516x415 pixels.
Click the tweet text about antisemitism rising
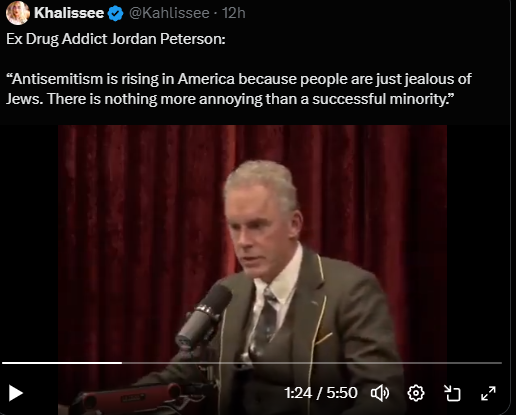coord(239,89)
